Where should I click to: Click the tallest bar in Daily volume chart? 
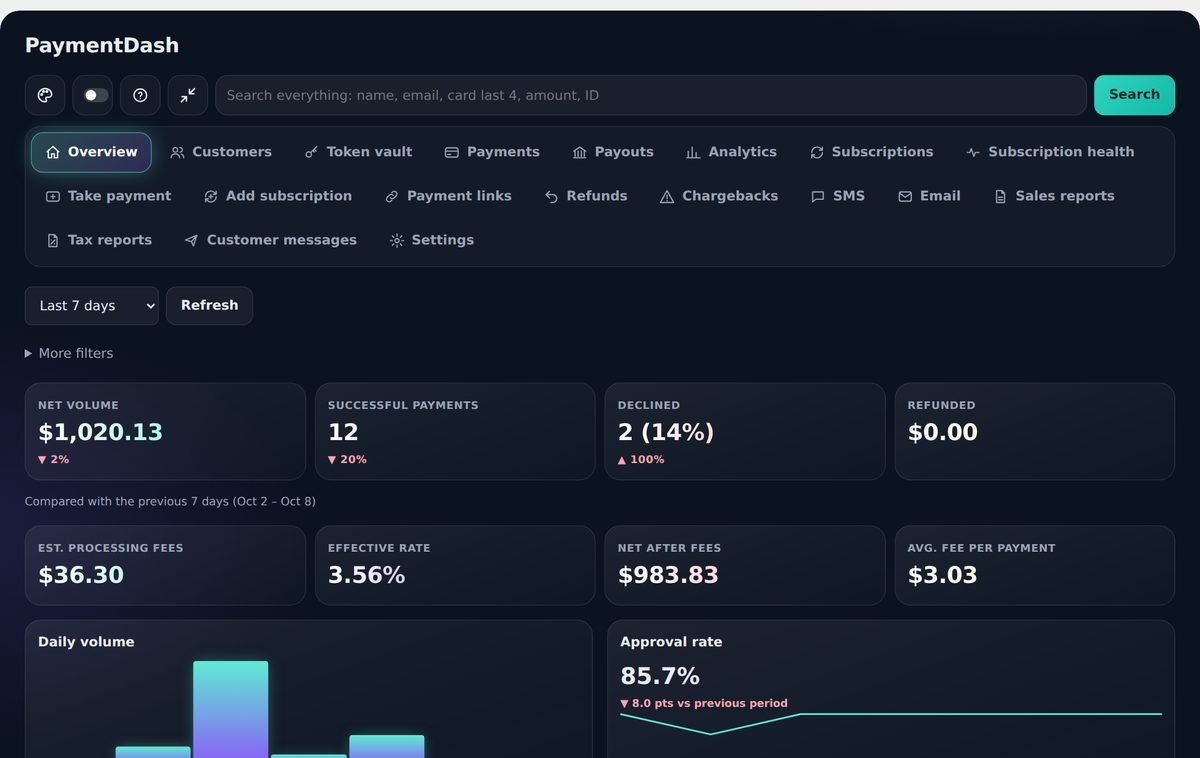(231, 709)
